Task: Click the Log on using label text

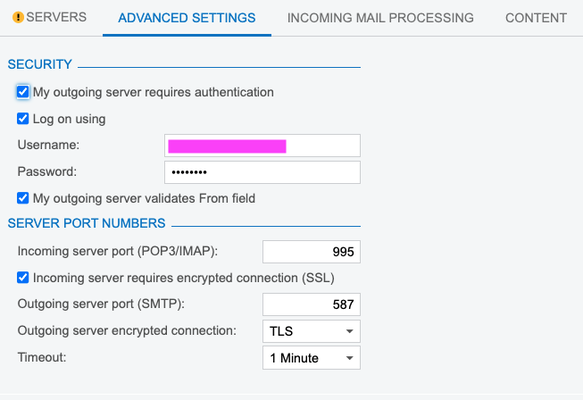Action: point(69,119)
